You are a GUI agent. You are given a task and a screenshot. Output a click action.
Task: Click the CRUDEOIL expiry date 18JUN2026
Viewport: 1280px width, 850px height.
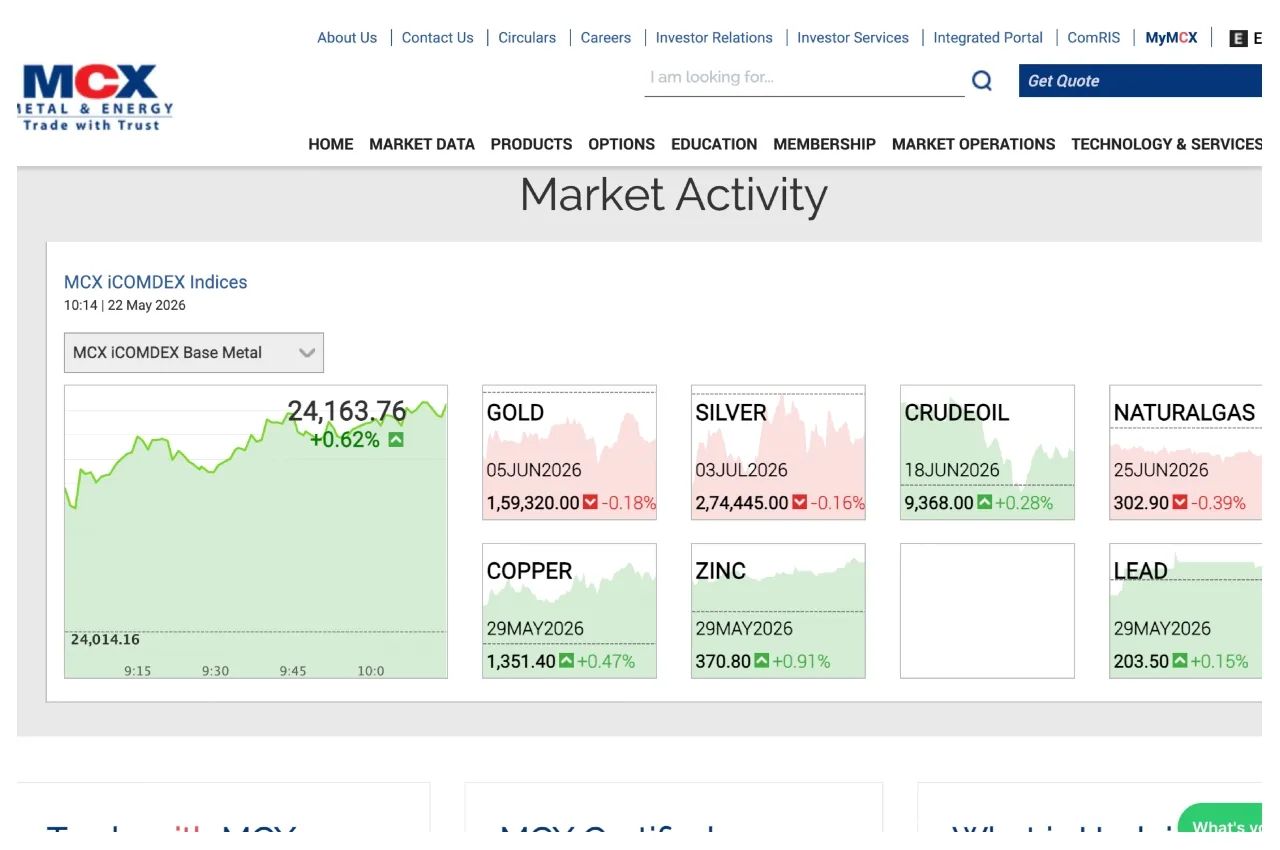click(x=952, y=470)
